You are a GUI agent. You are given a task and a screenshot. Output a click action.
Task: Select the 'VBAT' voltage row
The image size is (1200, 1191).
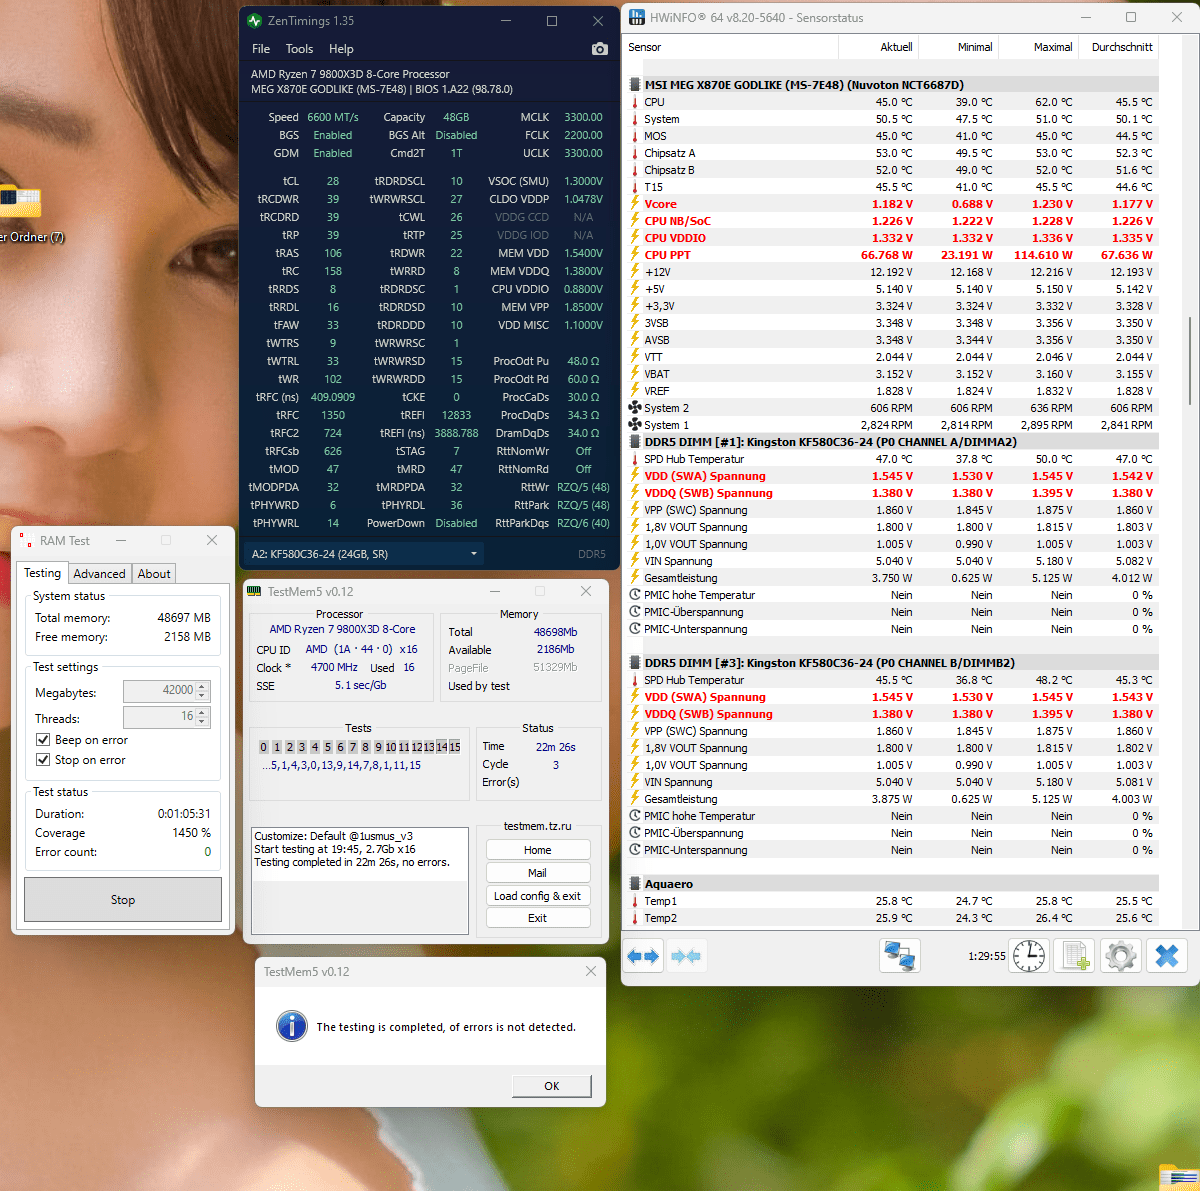point(892,374)
